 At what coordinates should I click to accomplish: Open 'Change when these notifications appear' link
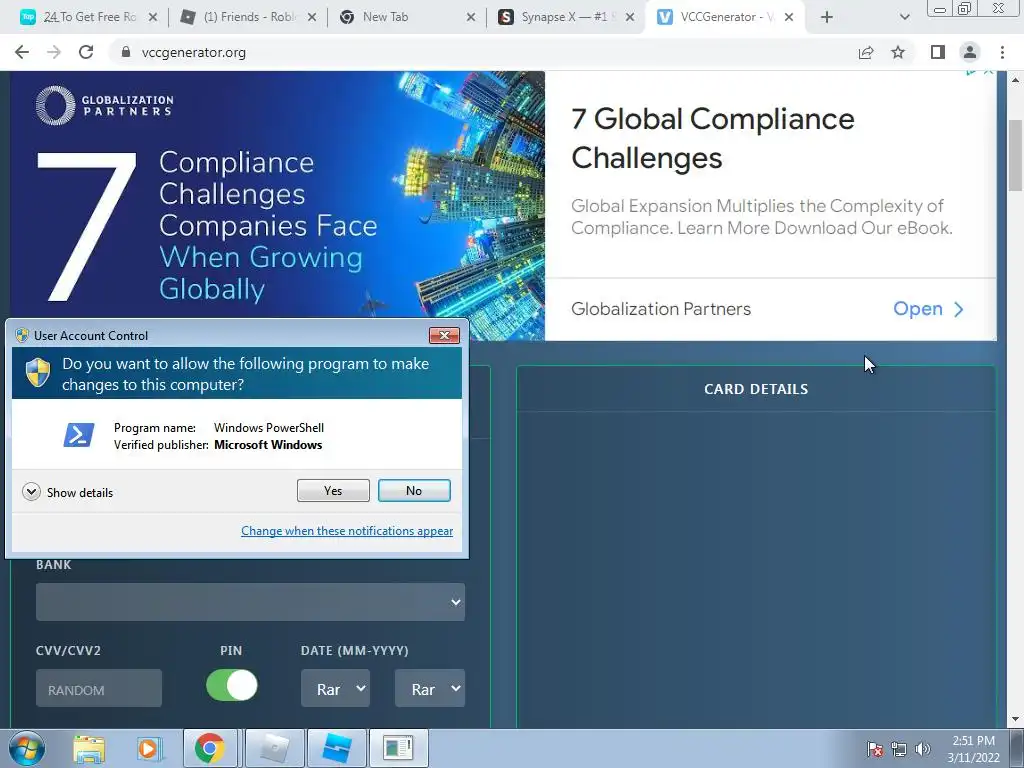click(347, 531)
